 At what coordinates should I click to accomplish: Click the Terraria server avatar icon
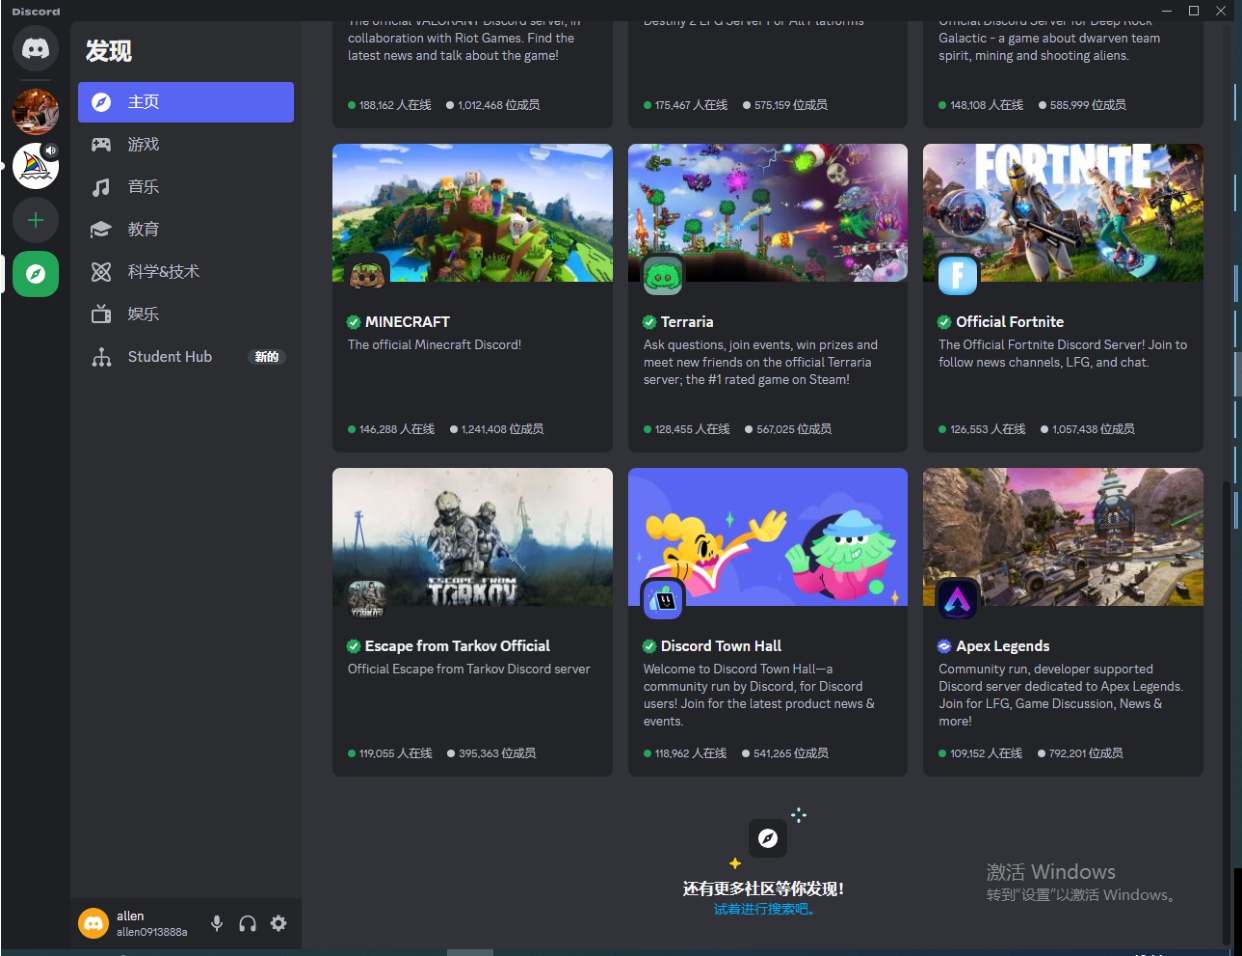click(x=662, y=276)
